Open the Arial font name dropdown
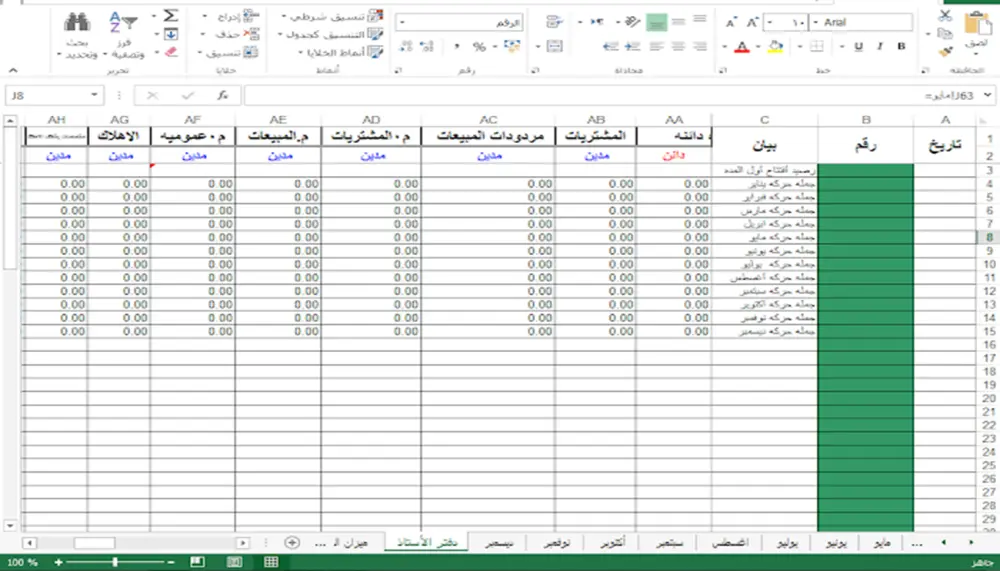 pyautogui.click(x=816, y=22)
